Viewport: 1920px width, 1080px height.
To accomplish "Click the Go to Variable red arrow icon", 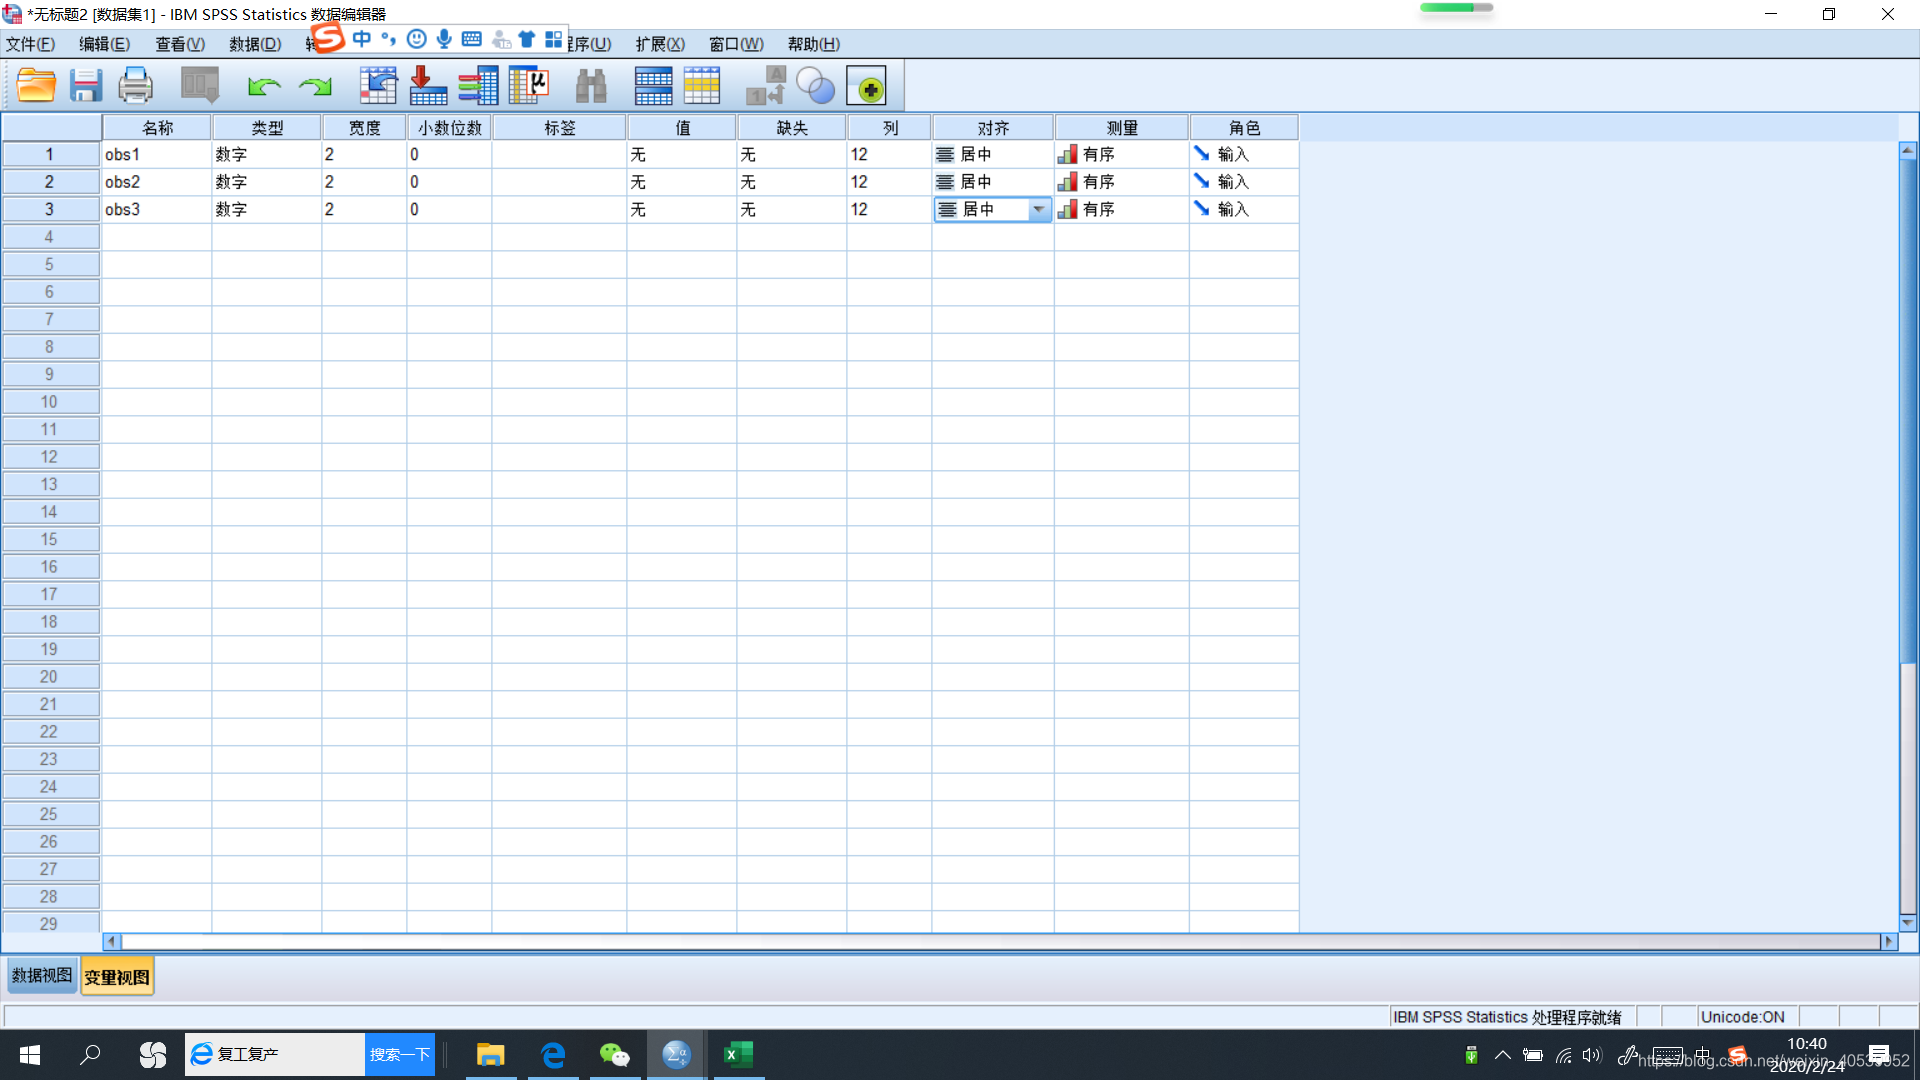I will (x=428, y=86).
